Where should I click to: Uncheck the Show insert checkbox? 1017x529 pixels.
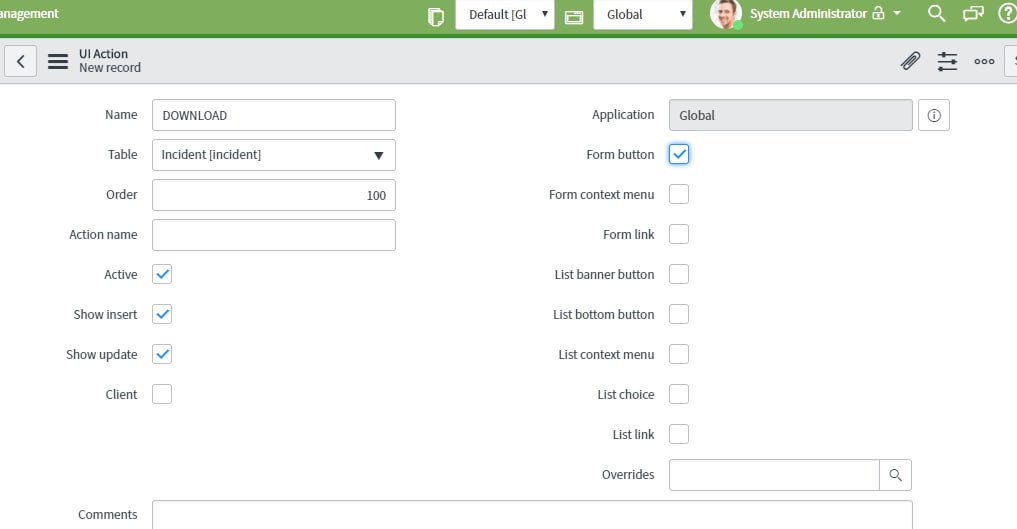[162, 314]
